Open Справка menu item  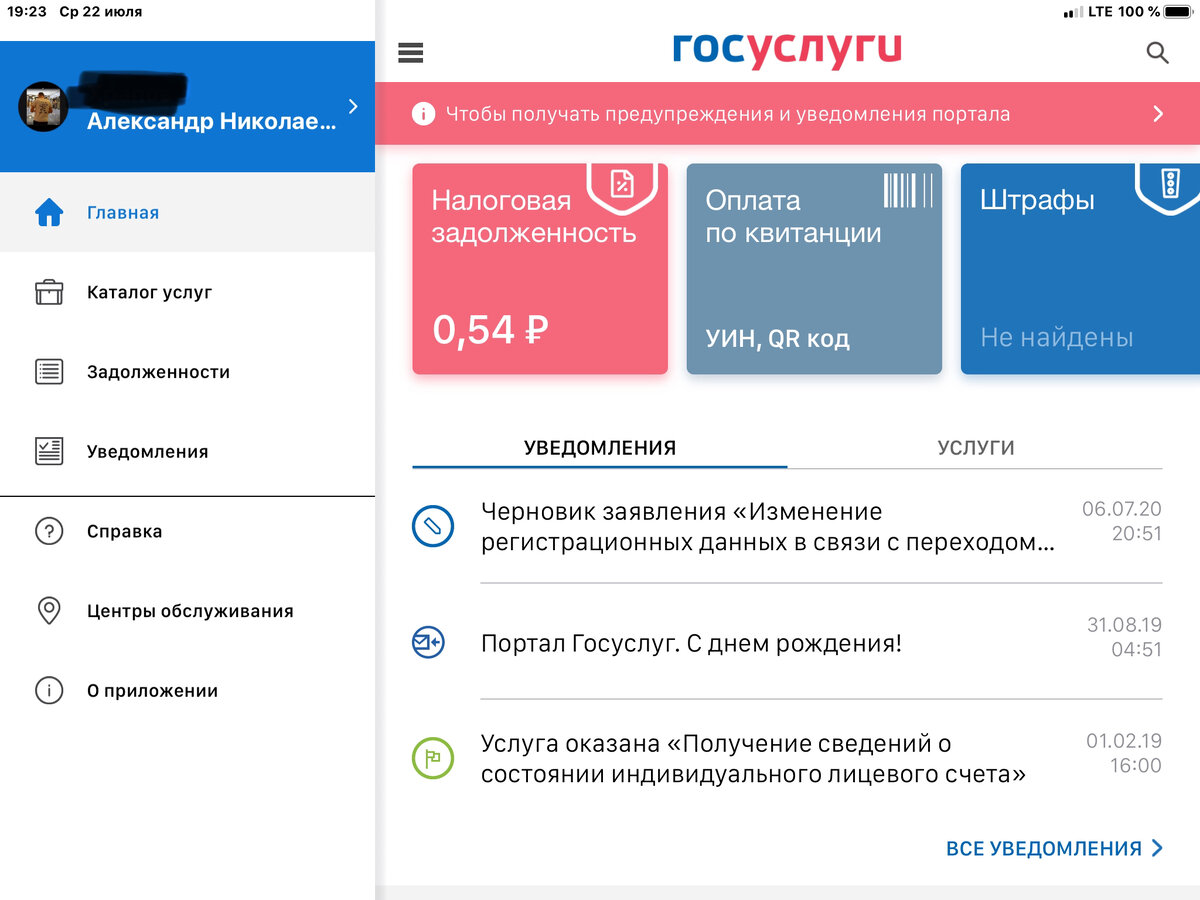pyautogui.click(x=187, y=531)
